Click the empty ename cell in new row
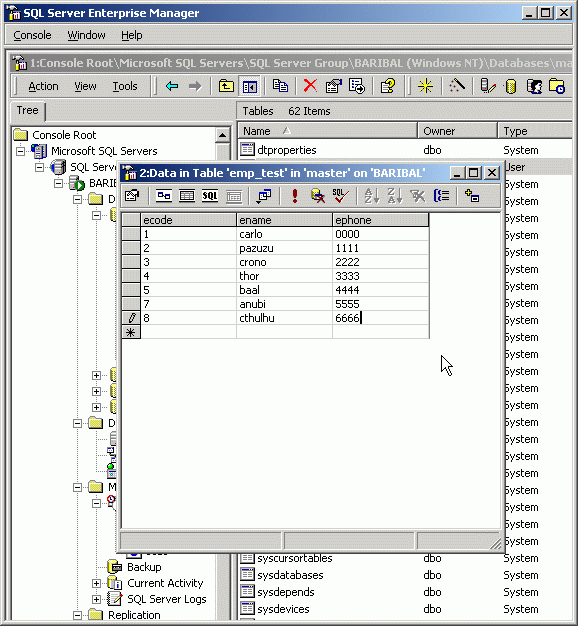The width and height of the screenshot is (578, 626). pyautogui.click(x=284, y=332)
